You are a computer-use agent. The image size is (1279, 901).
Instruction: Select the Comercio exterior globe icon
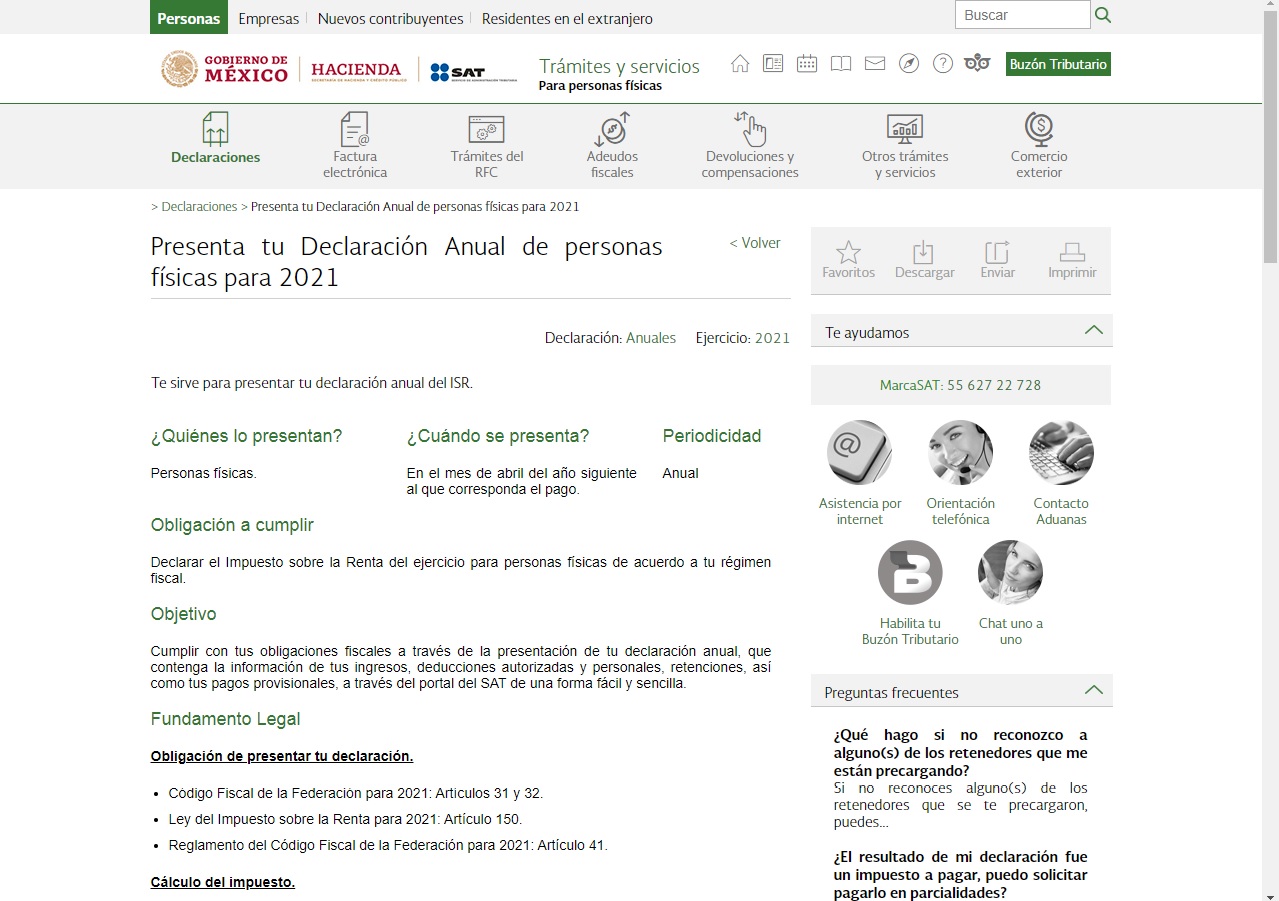(x=1039, y=129)
